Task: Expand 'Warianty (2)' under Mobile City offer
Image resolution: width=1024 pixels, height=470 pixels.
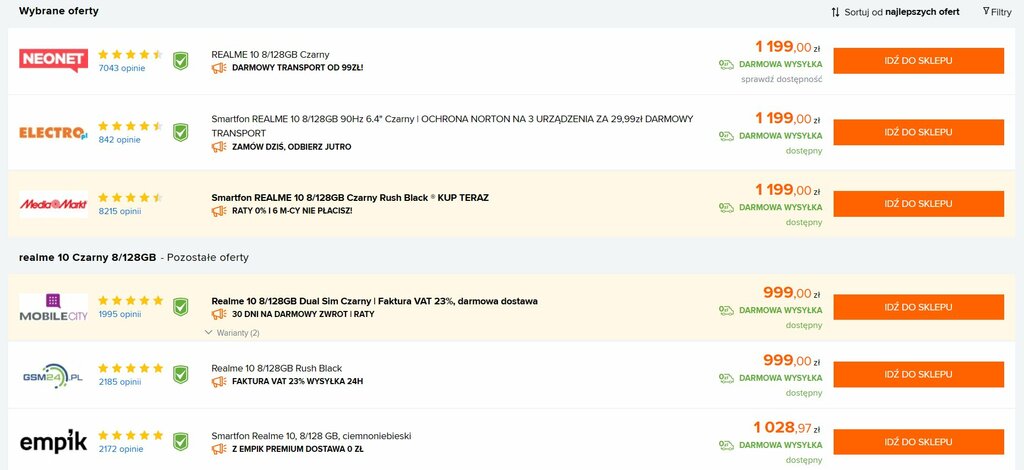Action: coord(232,333)
